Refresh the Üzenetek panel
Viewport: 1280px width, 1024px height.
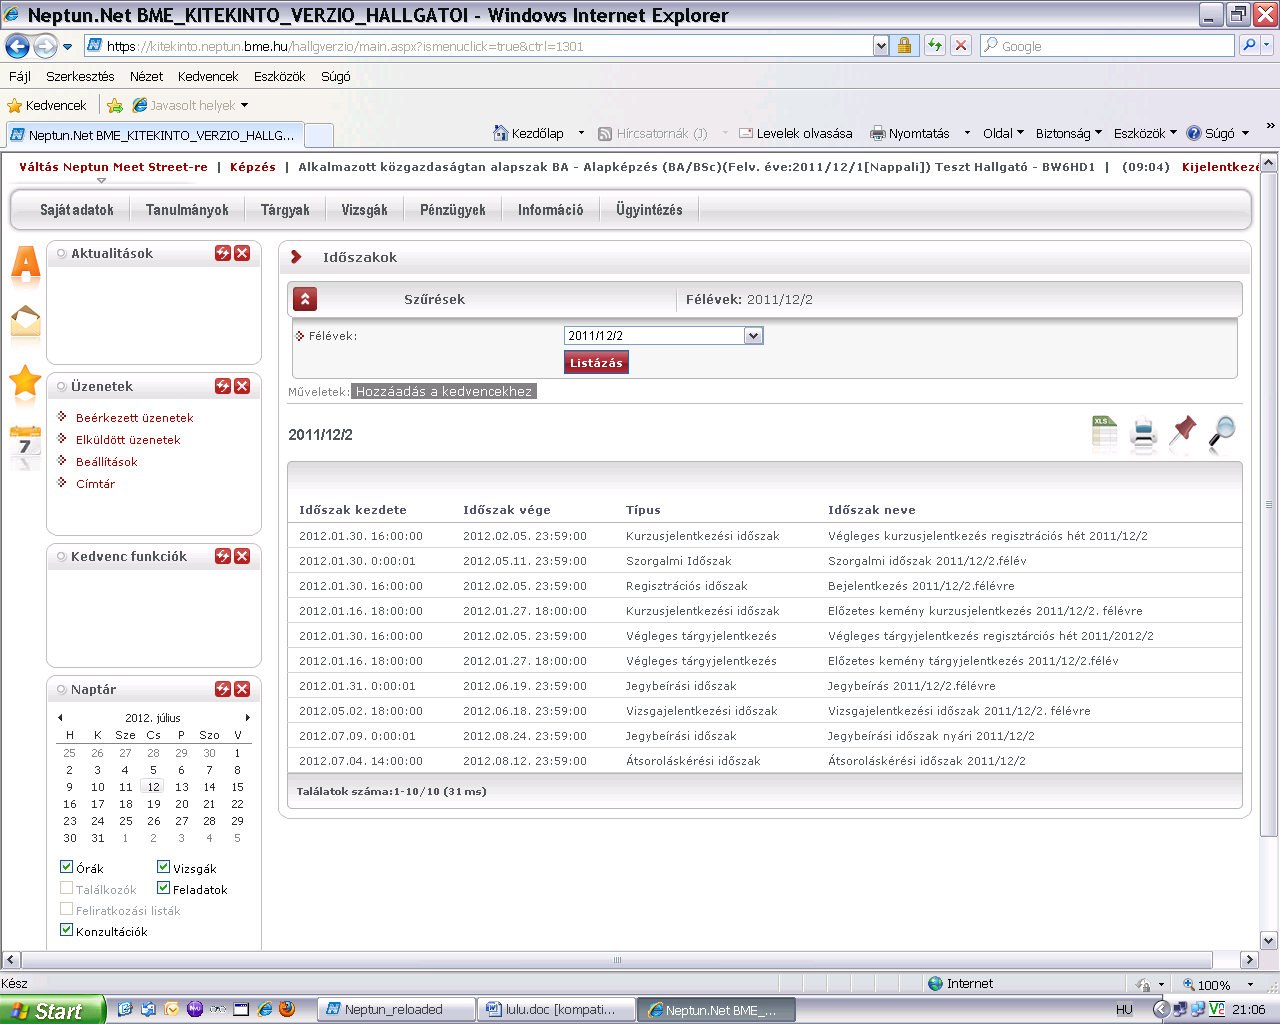tap(223, 386)
